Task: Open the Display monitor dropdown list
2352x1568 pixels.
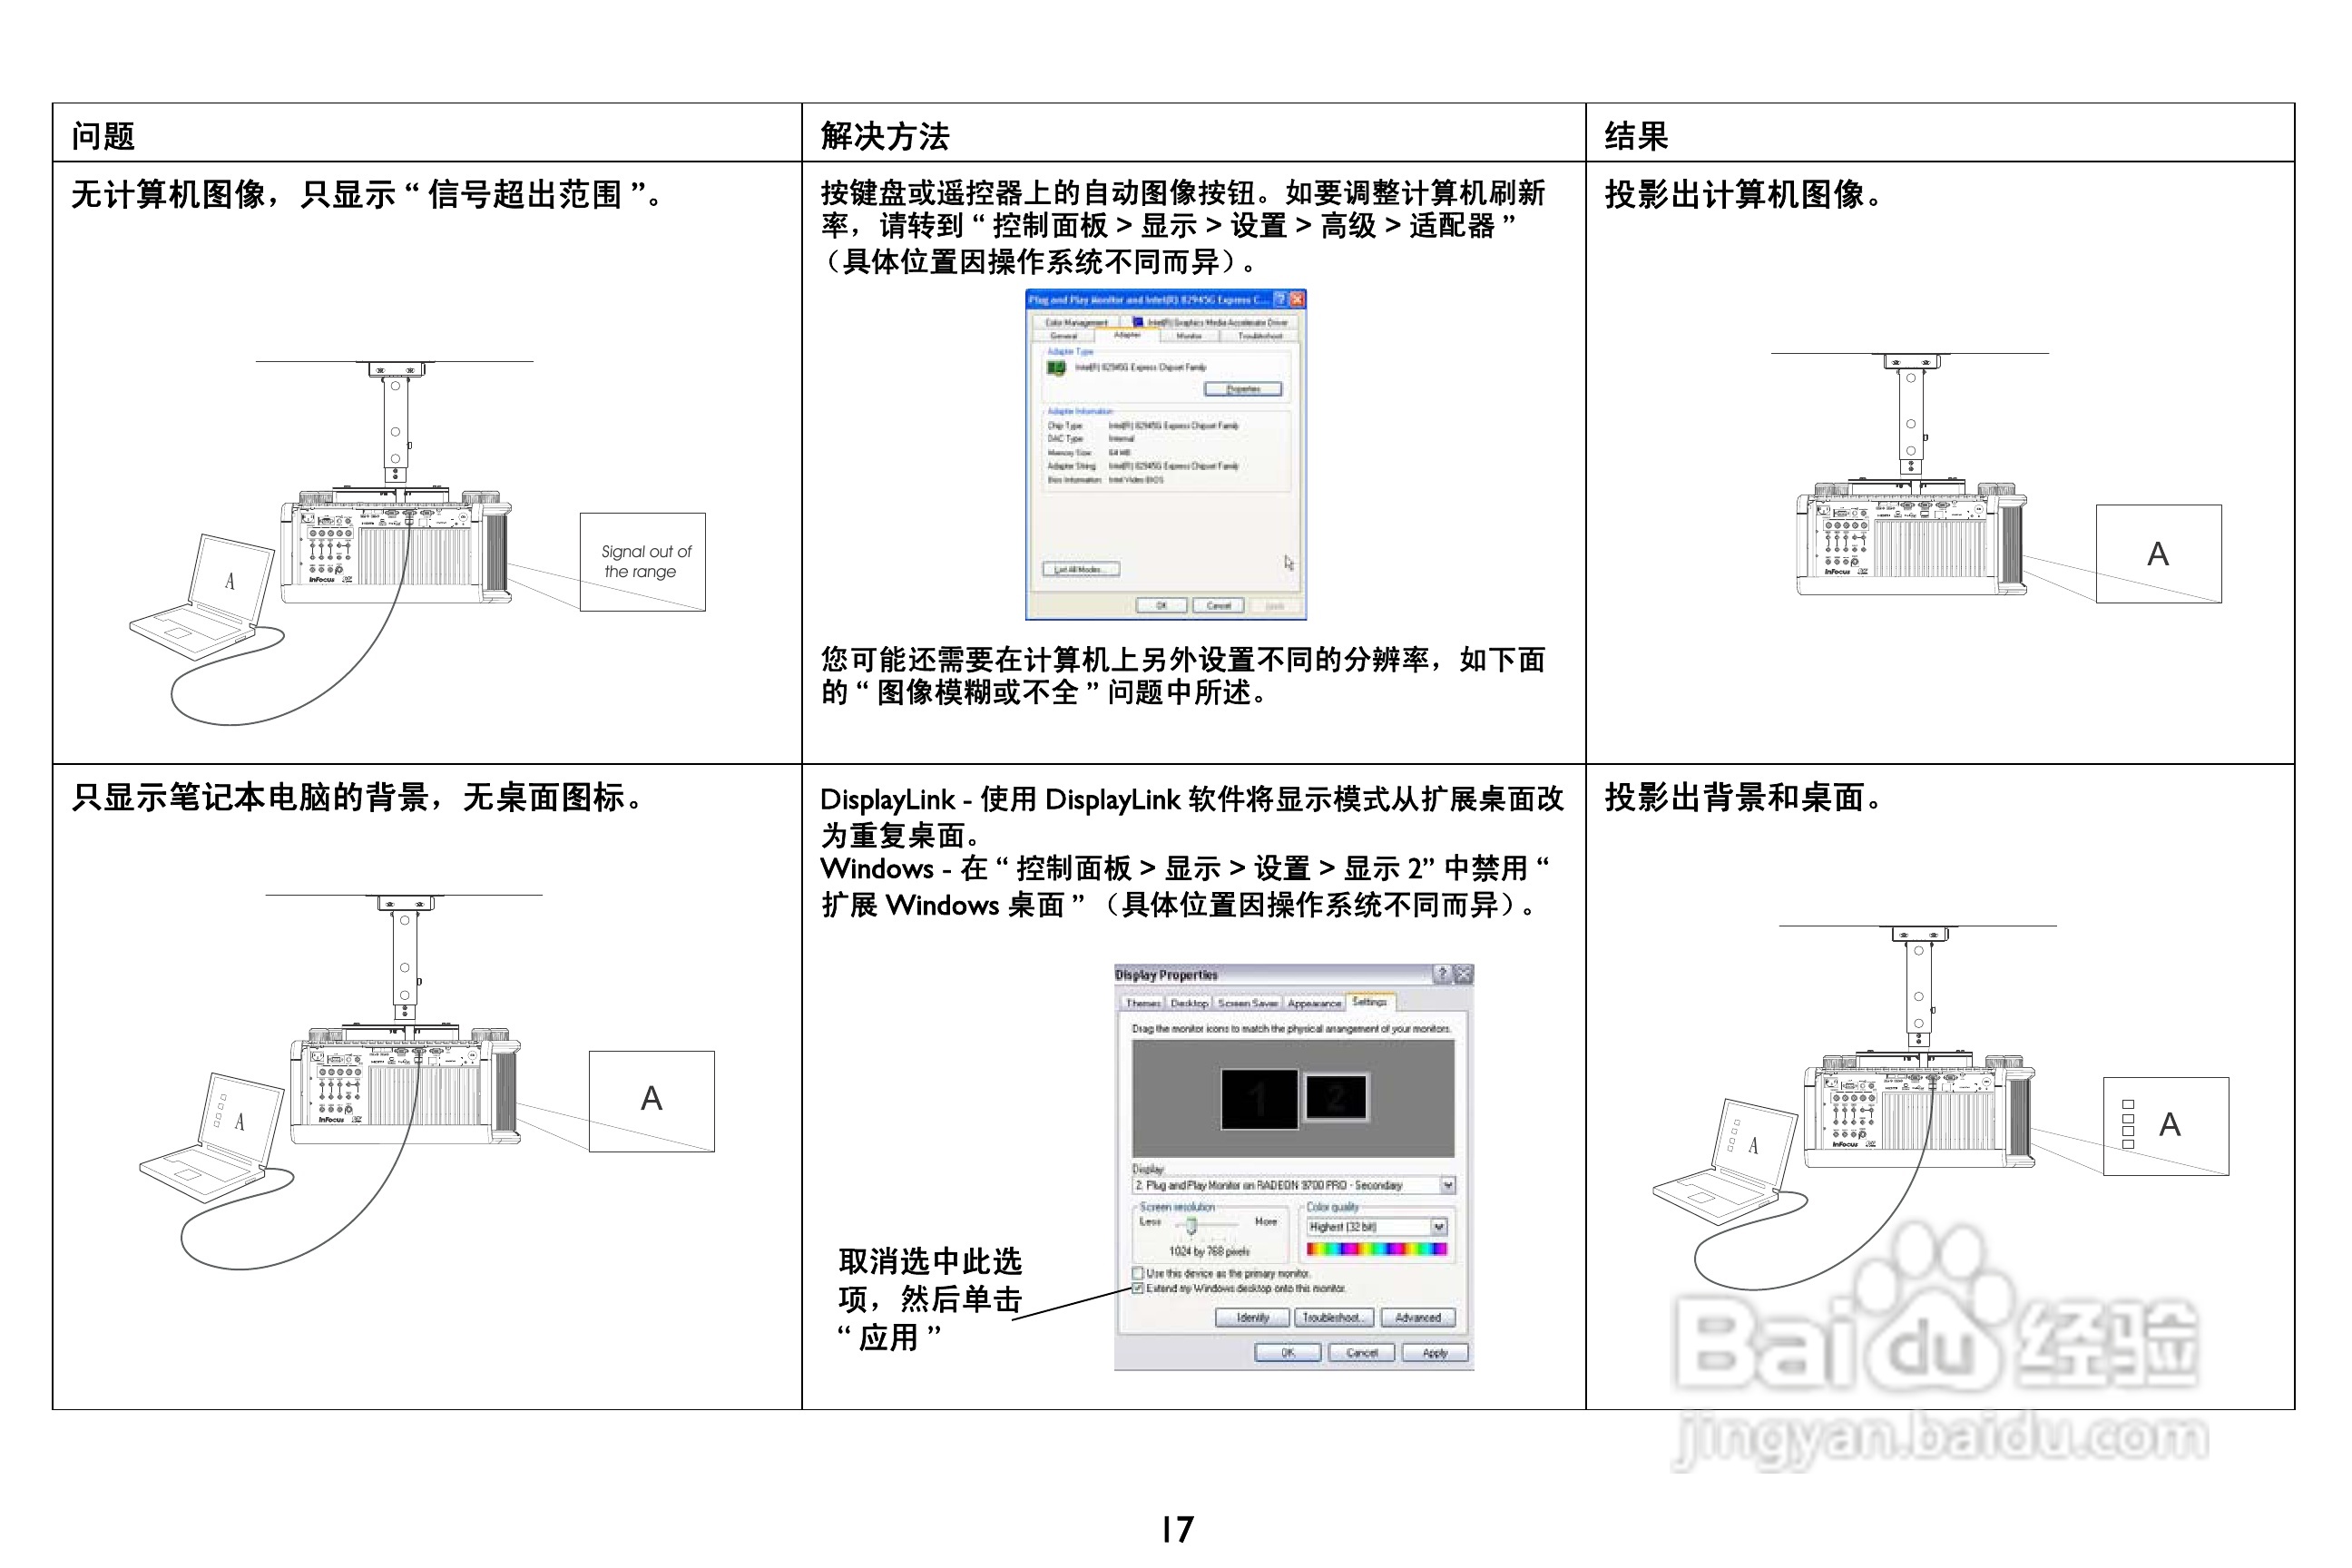Action: coord(1447,1185)
